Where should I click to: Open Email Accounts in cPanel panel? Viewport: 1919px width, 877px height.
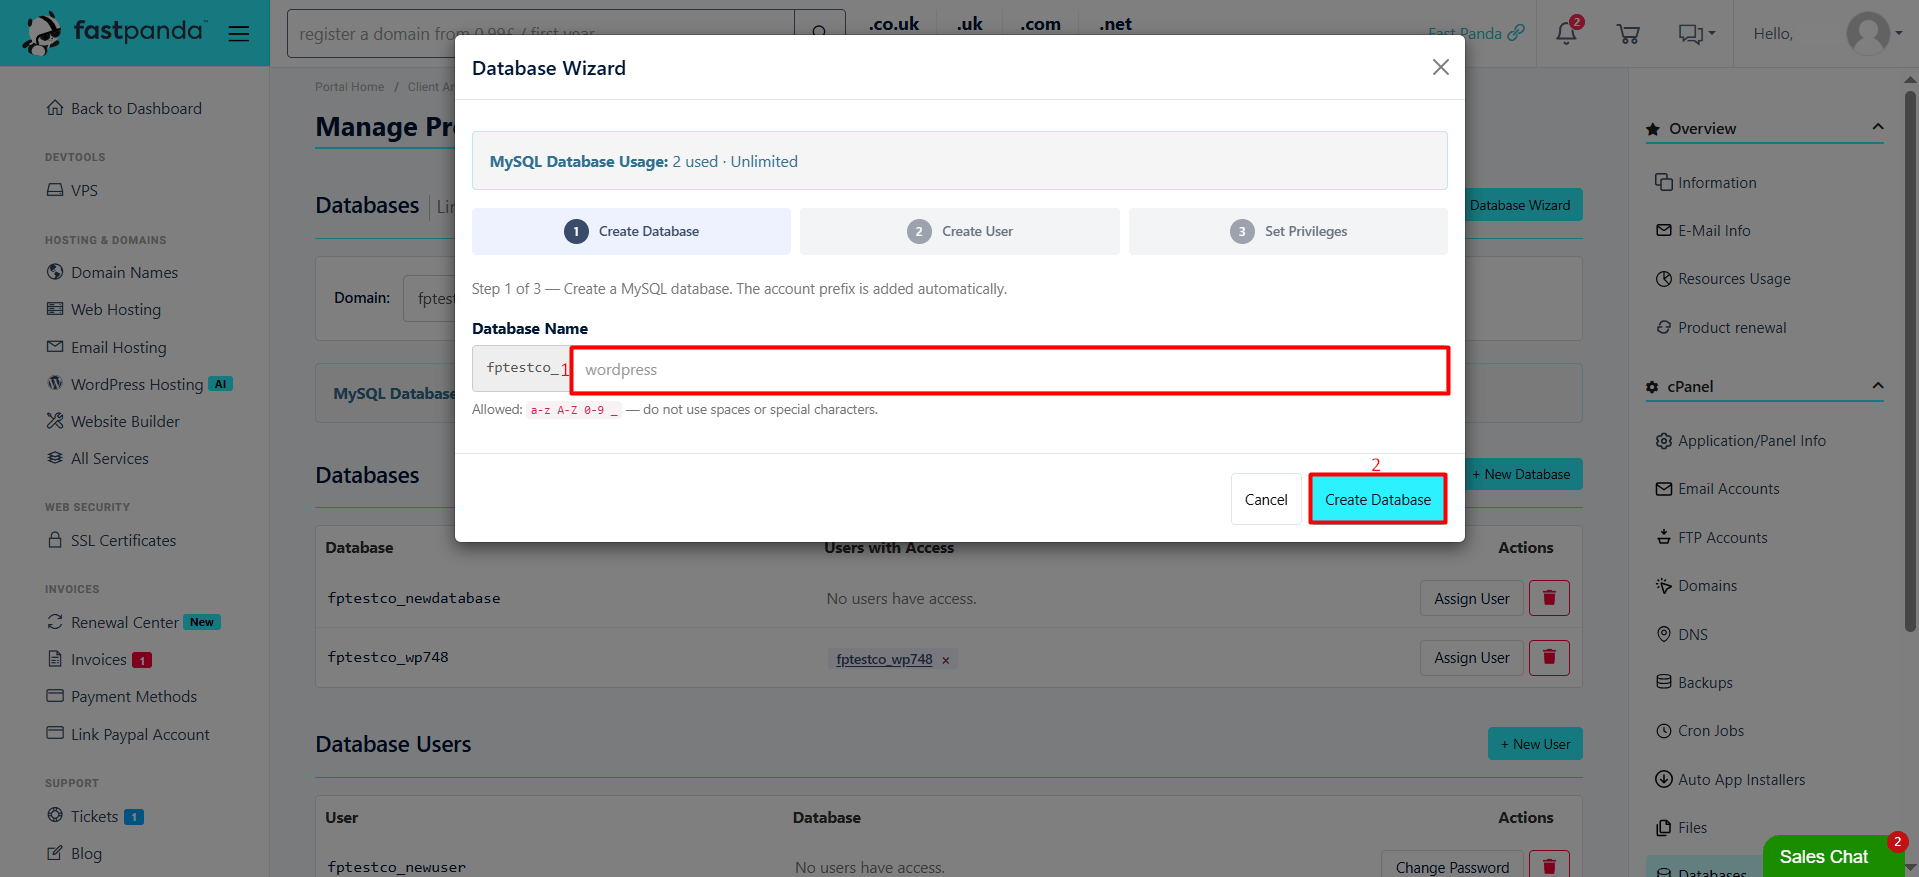coord(1717,489)
